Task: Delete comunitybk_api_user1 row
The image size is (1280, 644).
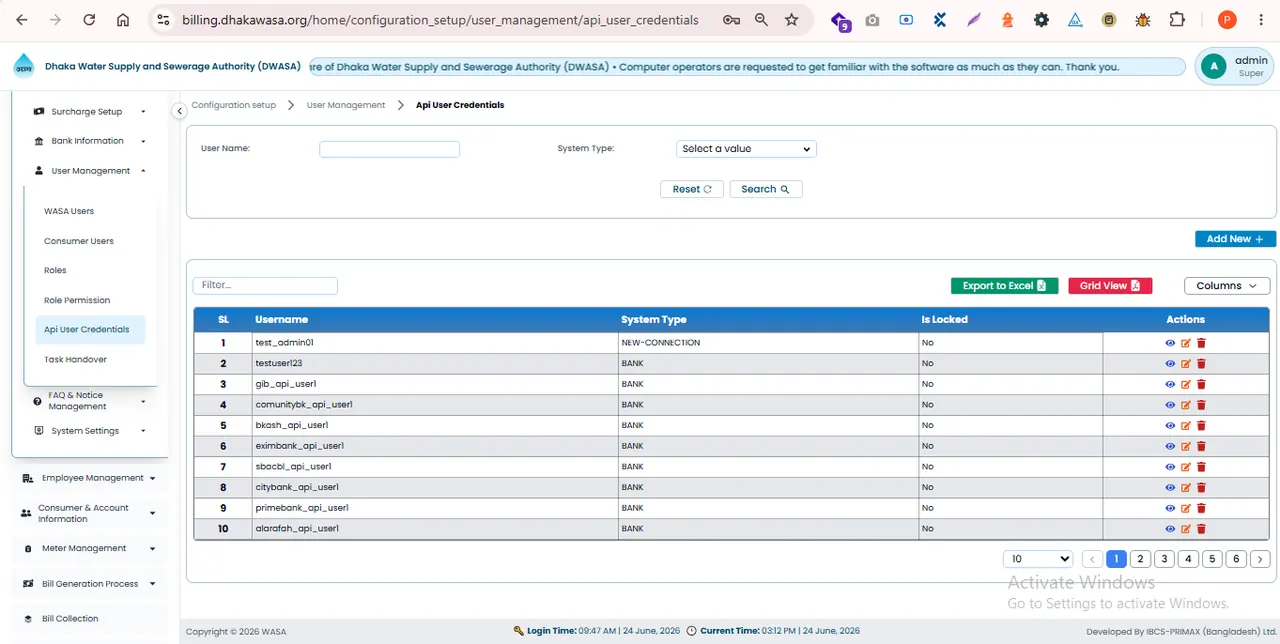Action: pos(1201,405)
